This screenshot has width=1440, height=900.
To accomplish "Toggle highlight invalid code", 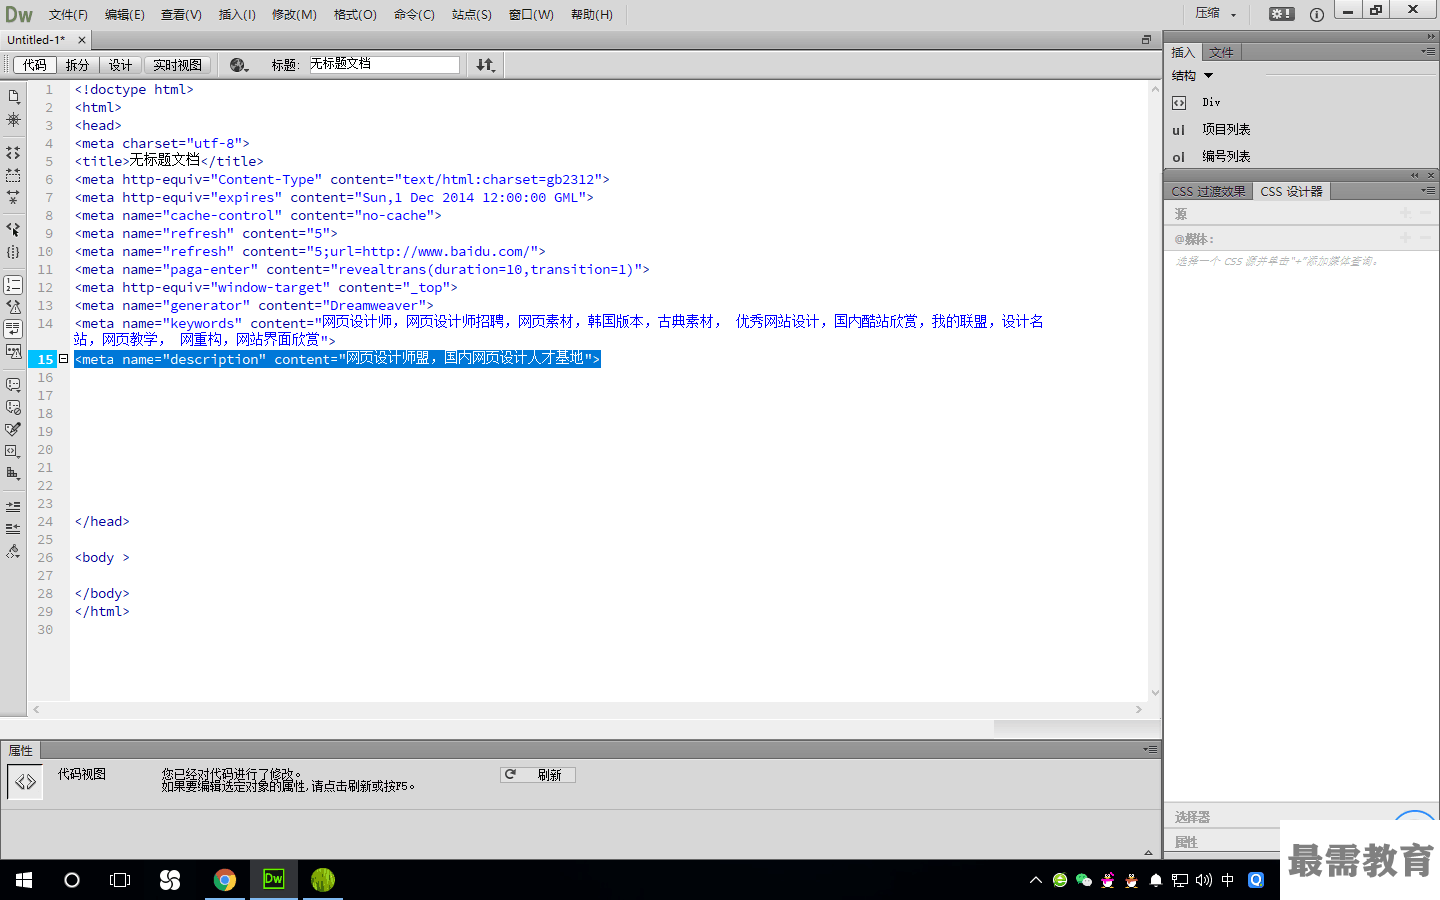I will [x=13, y=307].
